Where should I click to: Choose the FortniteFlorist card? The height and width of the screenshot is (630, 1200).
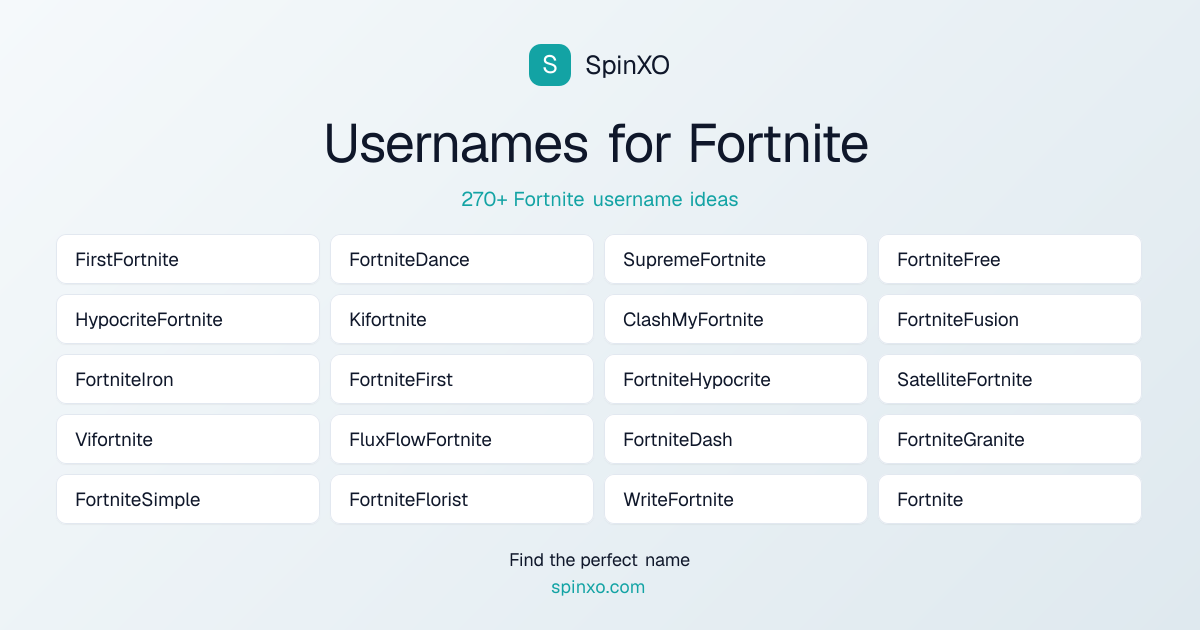click(x=462, y=499)
